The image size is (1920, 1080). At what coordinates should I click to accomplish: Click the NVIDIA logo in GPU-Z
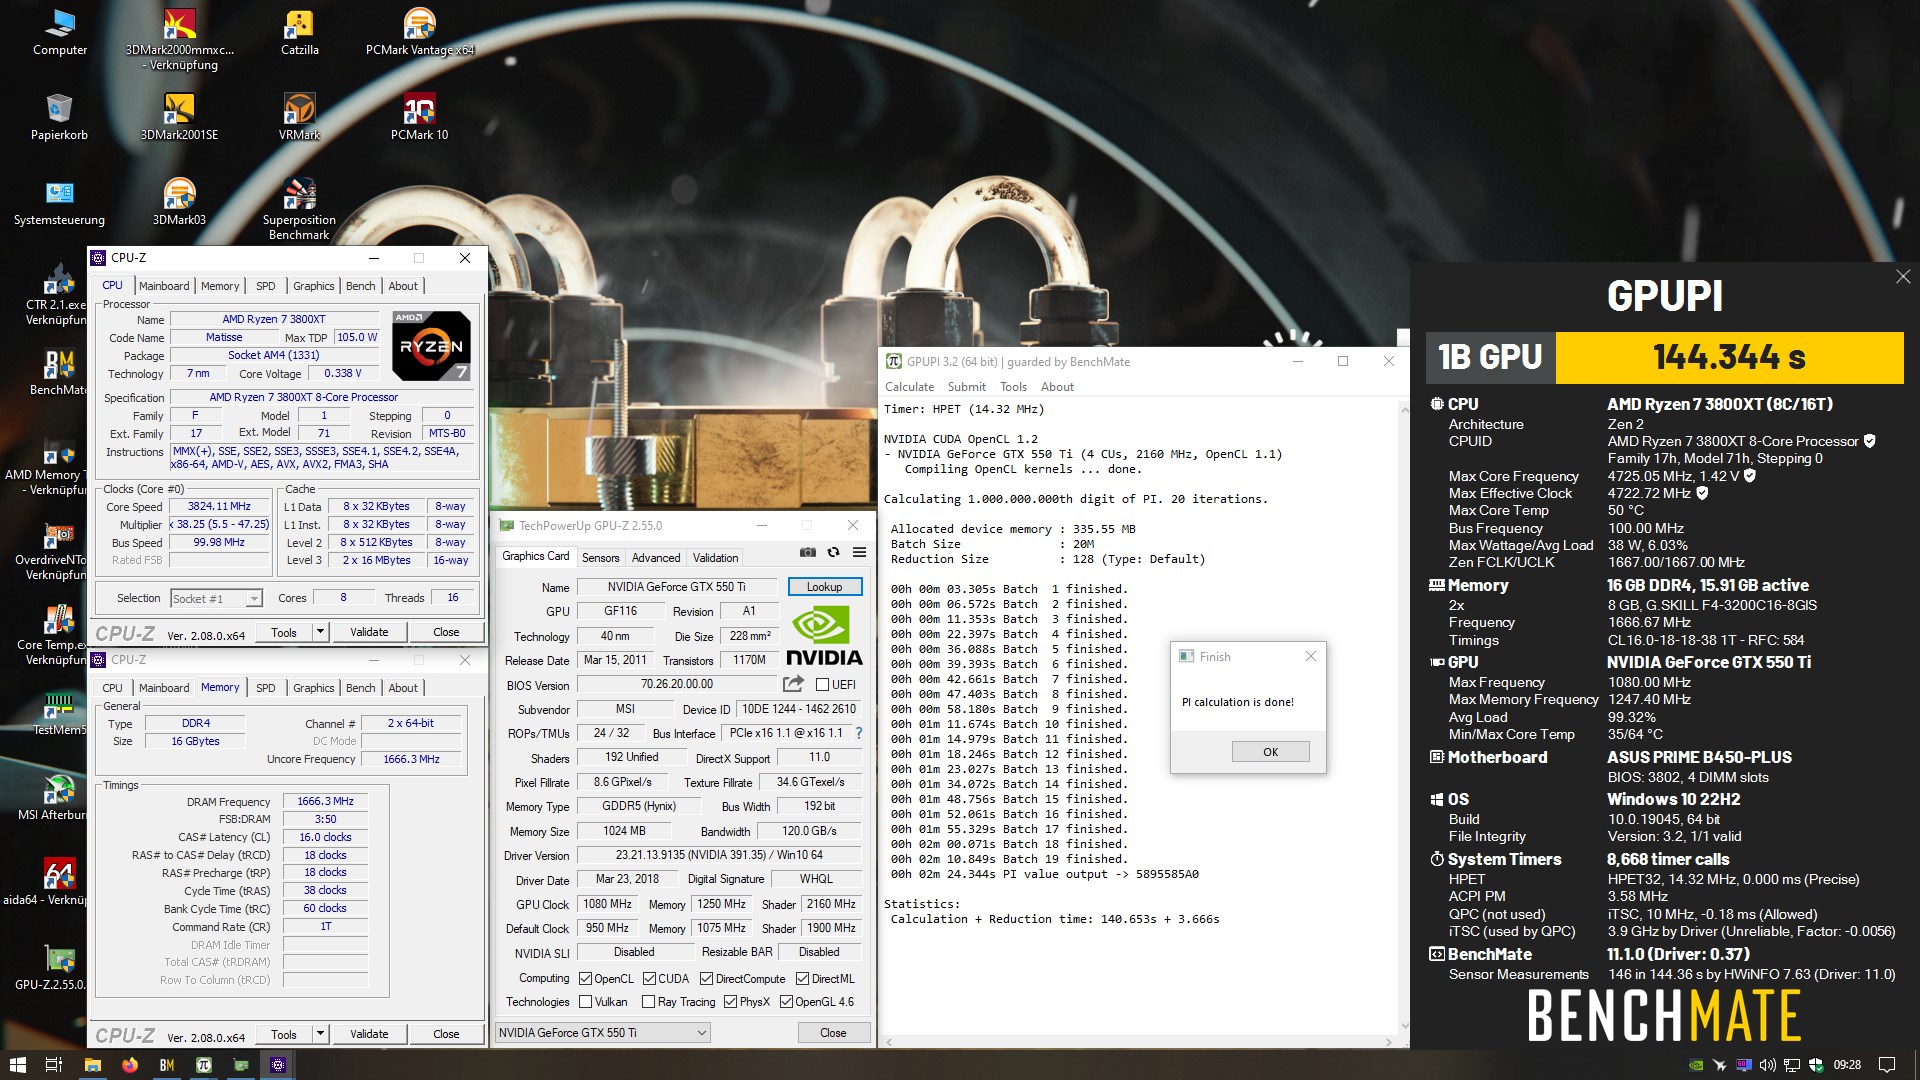point(823,636)
